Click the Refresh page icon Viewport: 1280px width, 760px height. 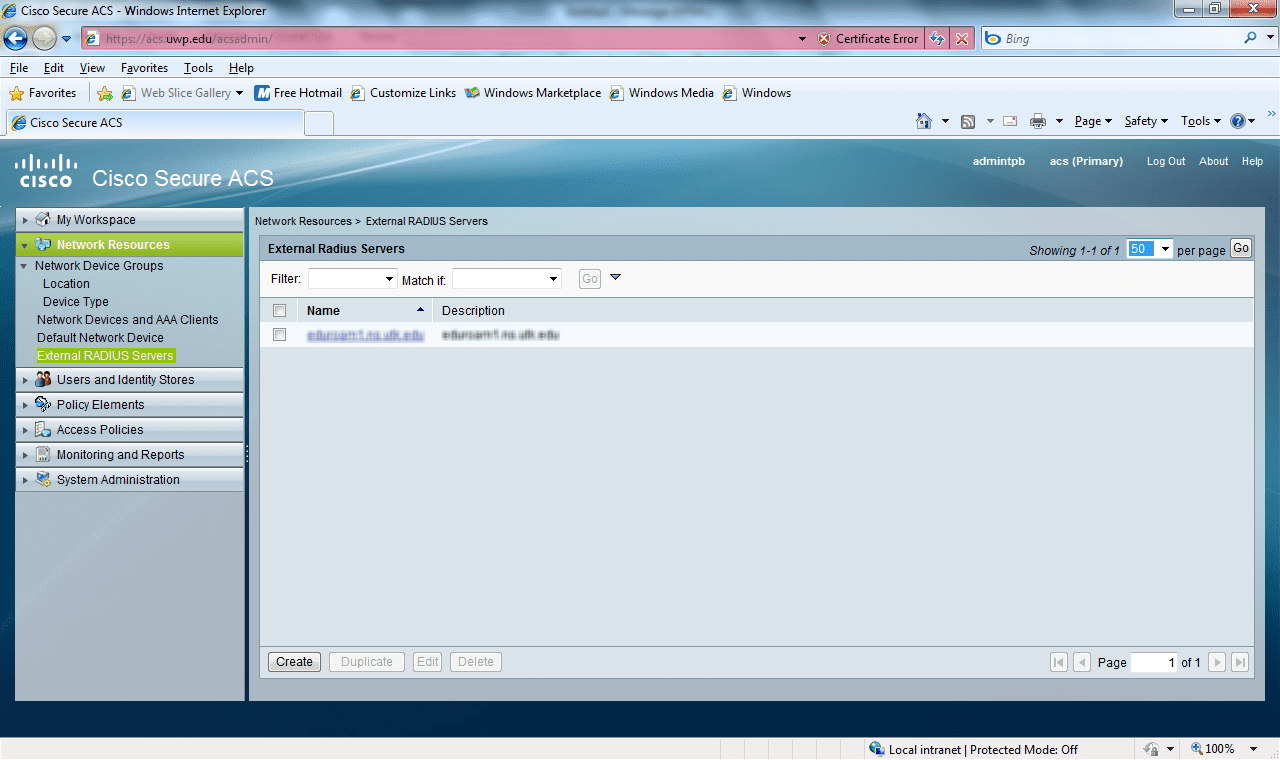coord(937,39)
